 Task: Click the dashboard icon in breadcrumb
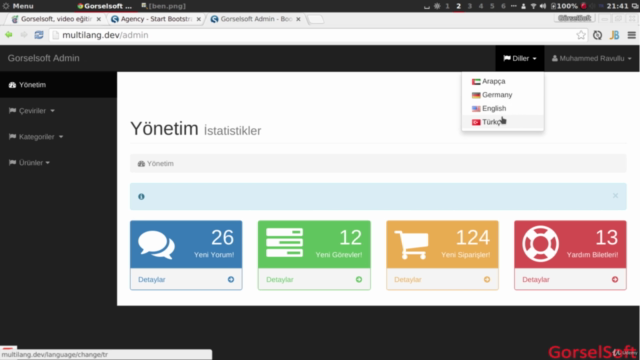point(141,164)
